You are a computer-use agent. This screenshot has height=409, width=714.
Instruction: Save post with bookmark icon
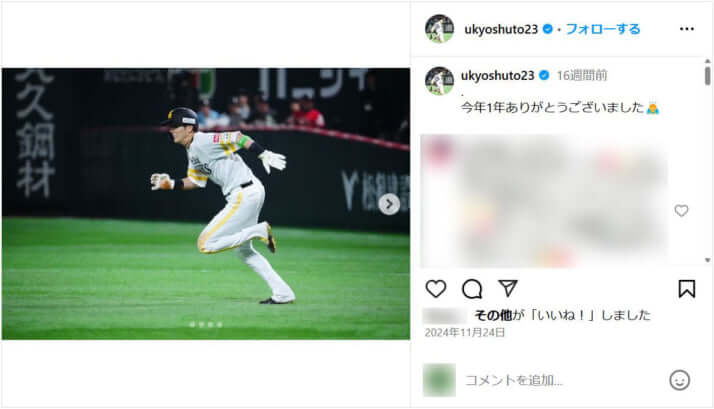[x=687, y=289]
